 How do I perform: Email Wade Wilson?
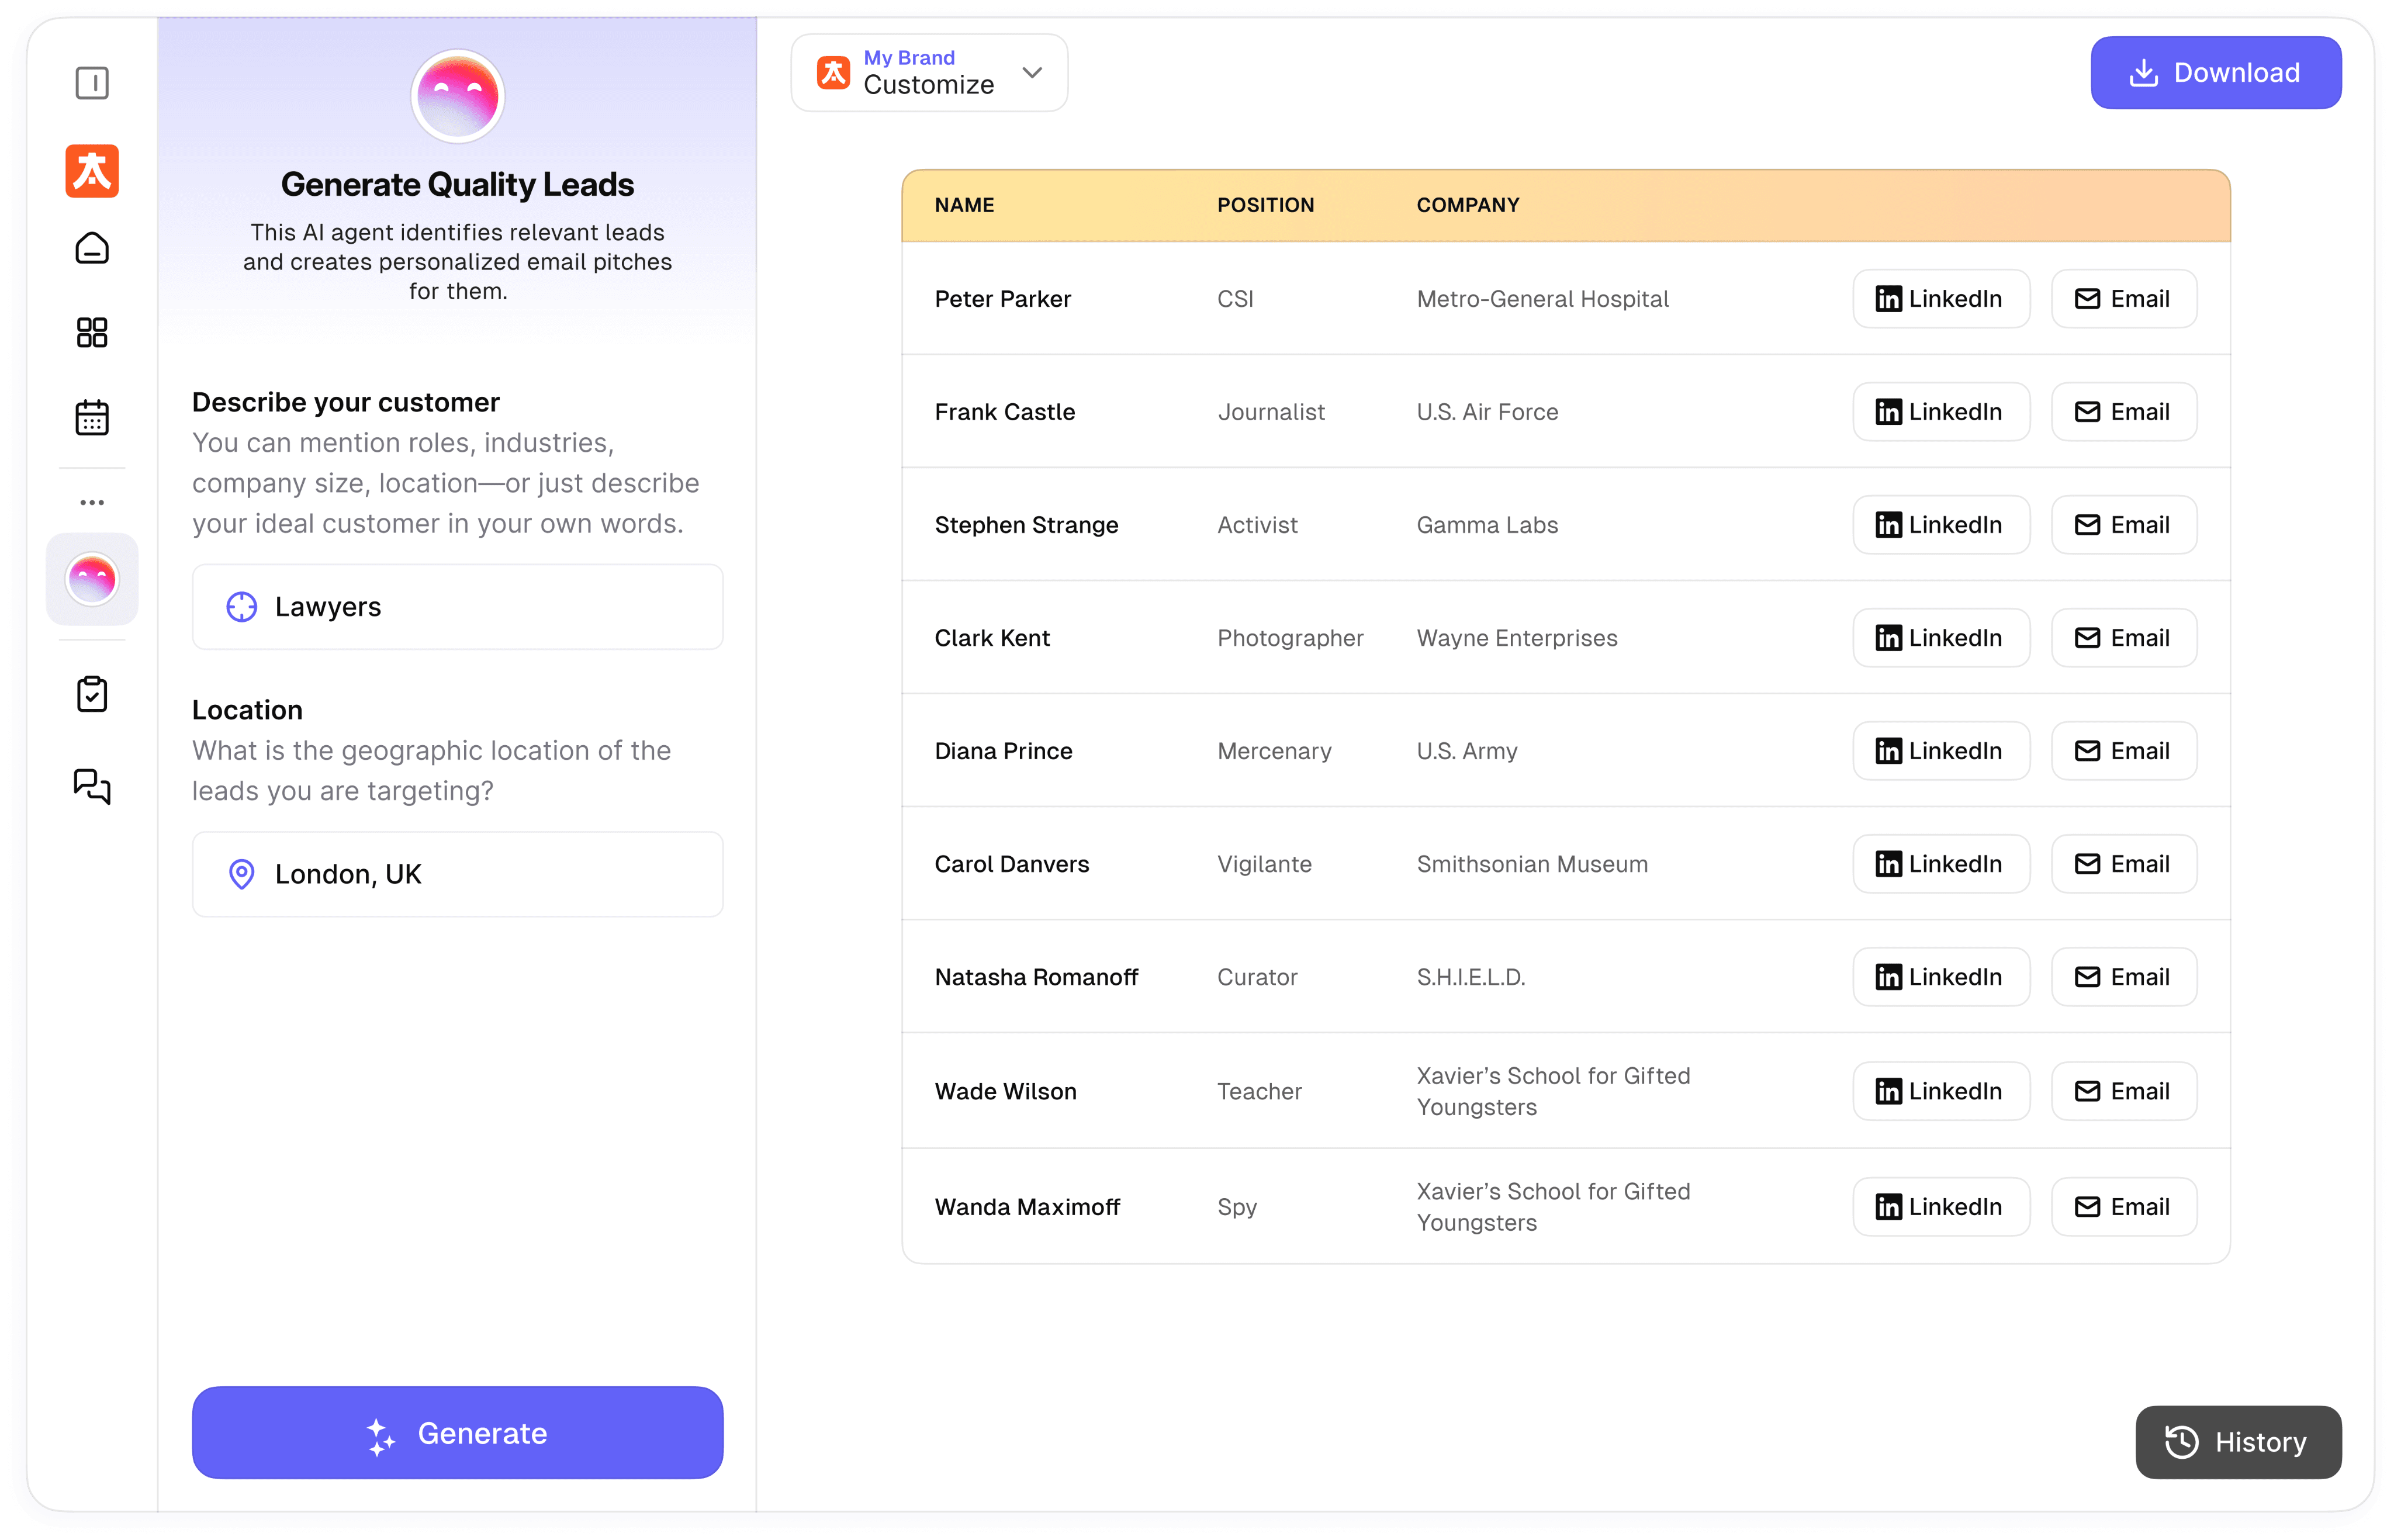click(x=2123, y=1091)
